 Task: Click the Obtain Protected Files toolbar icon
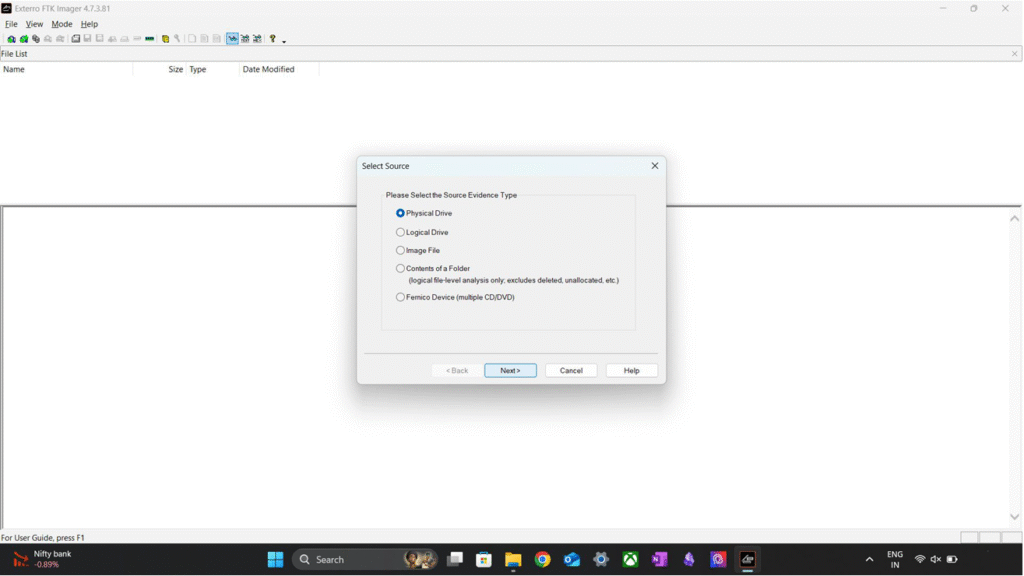coord(166,39)
